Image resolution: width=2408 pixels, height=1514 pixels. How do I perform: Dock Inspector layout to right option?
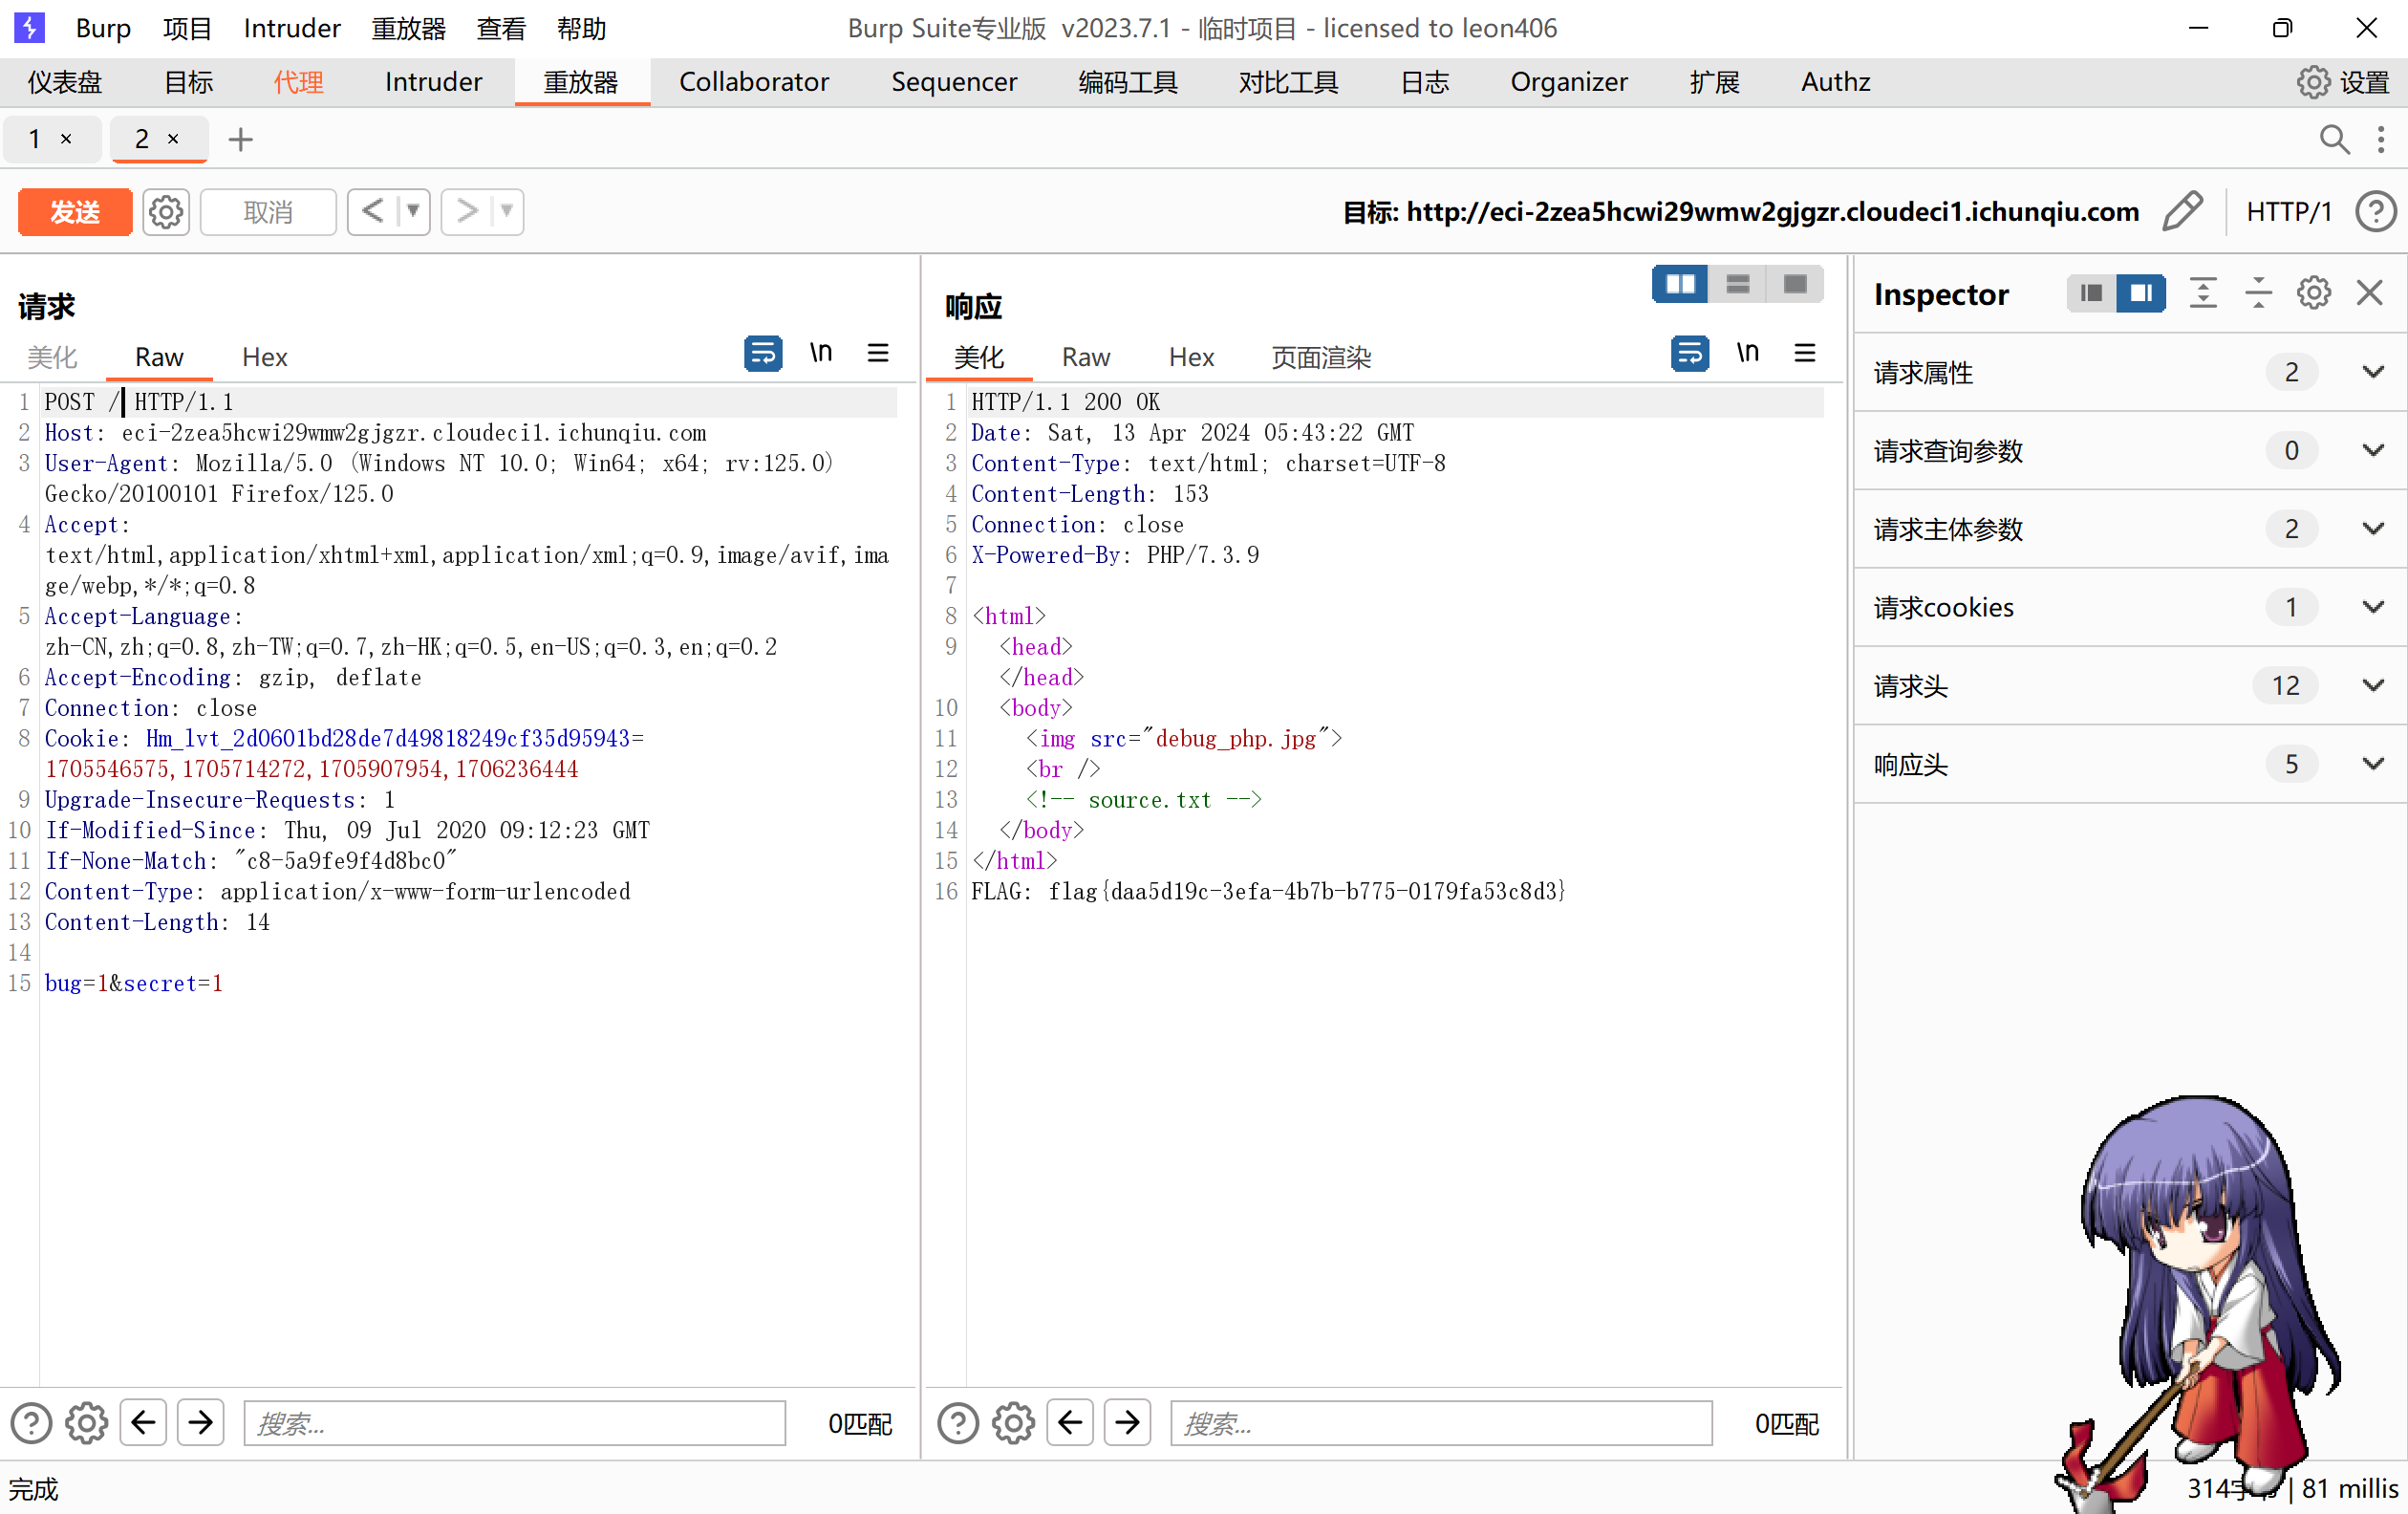pos(2141,293)
